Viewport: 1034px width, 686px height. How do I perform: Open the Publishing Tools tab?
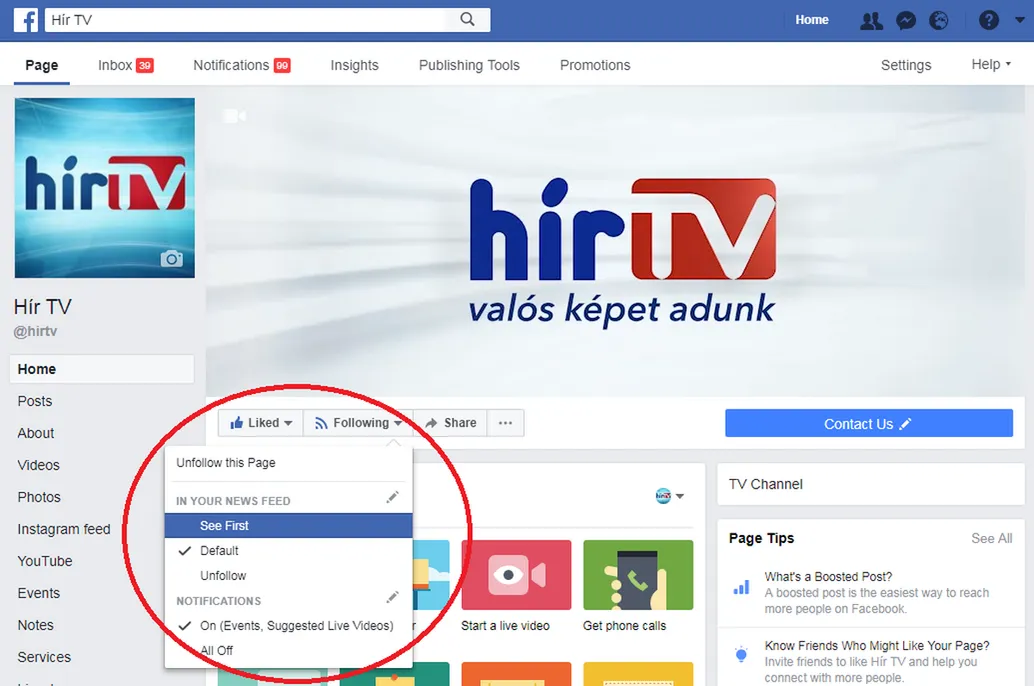(469, 65)
